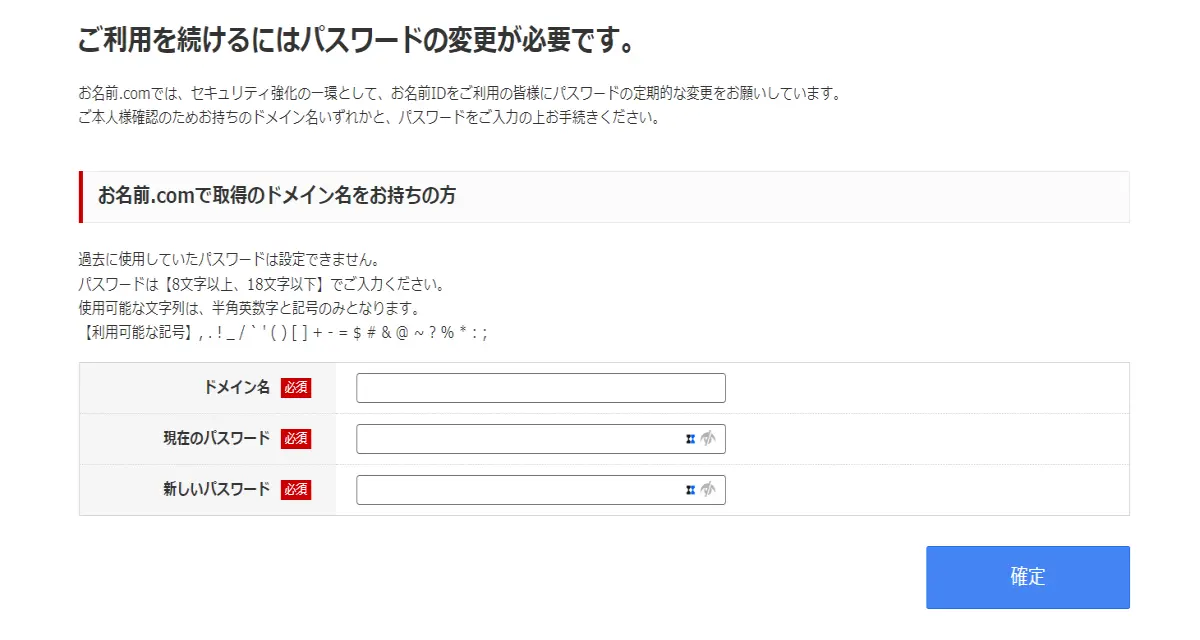
Task: Click the blue key-shaped autofill icon, current password row
Action: click(x=690, y=438)
